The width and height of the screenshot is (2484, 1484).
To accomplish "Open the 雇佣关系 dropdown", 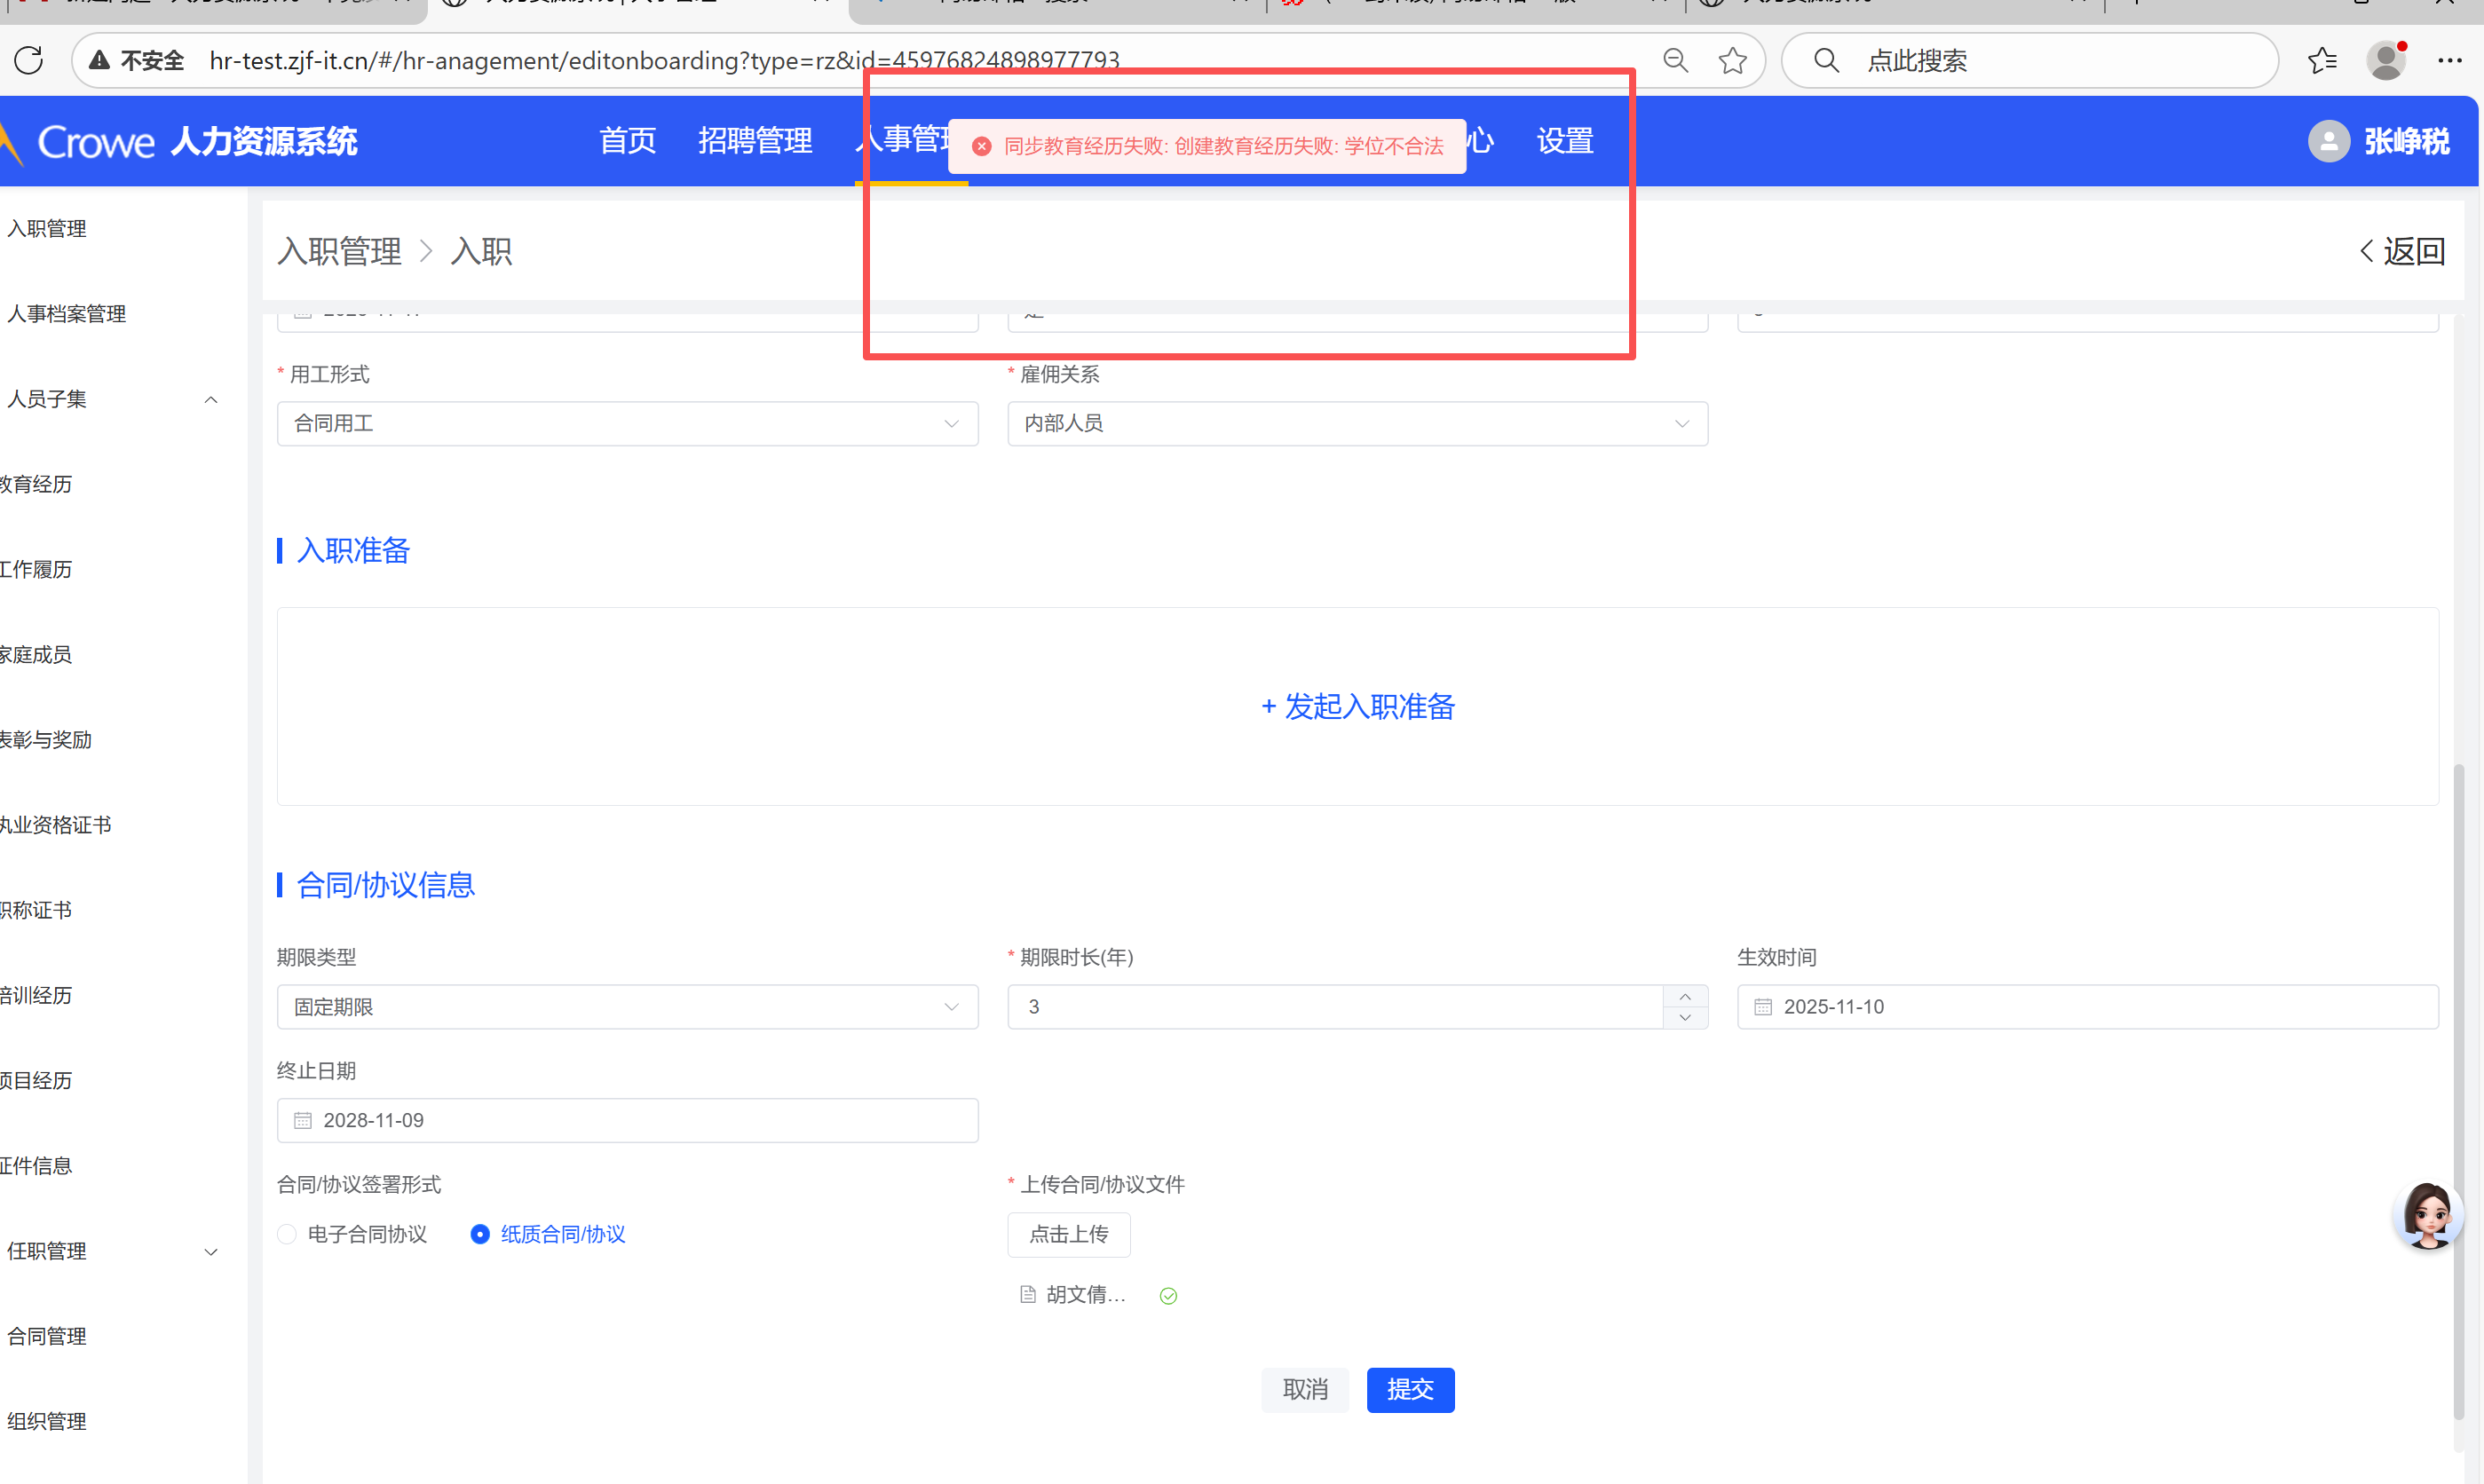I will [1357, 424].
